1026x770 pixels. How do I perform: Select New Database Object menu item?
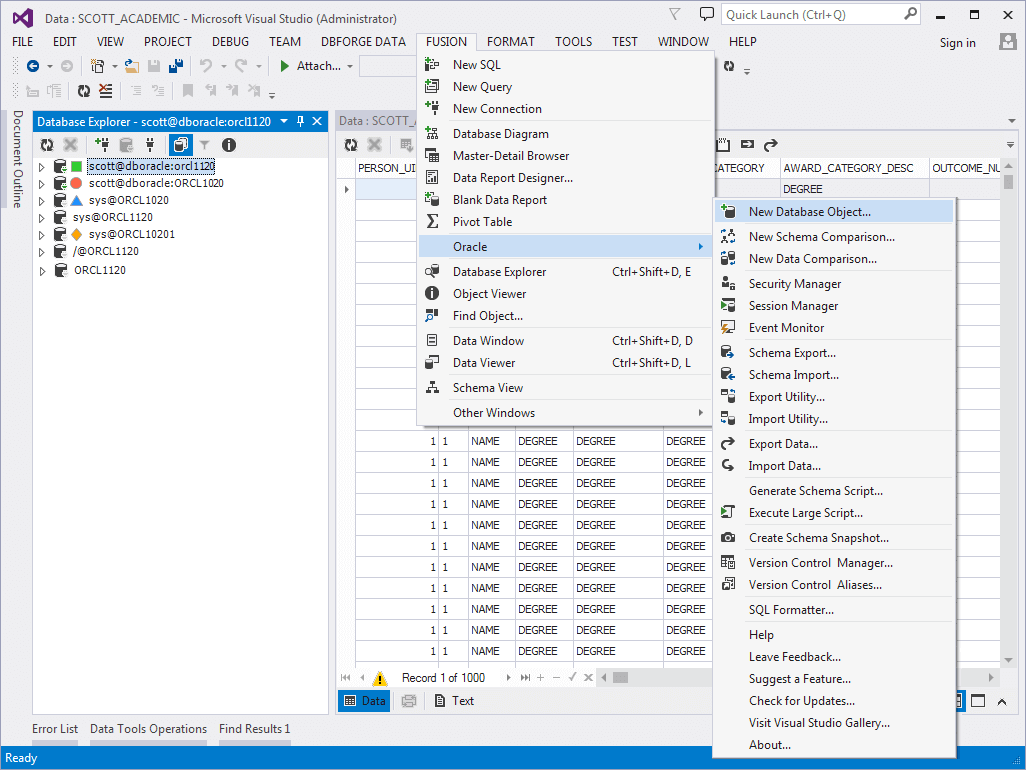pyautogui.click(x=809, y=212)
